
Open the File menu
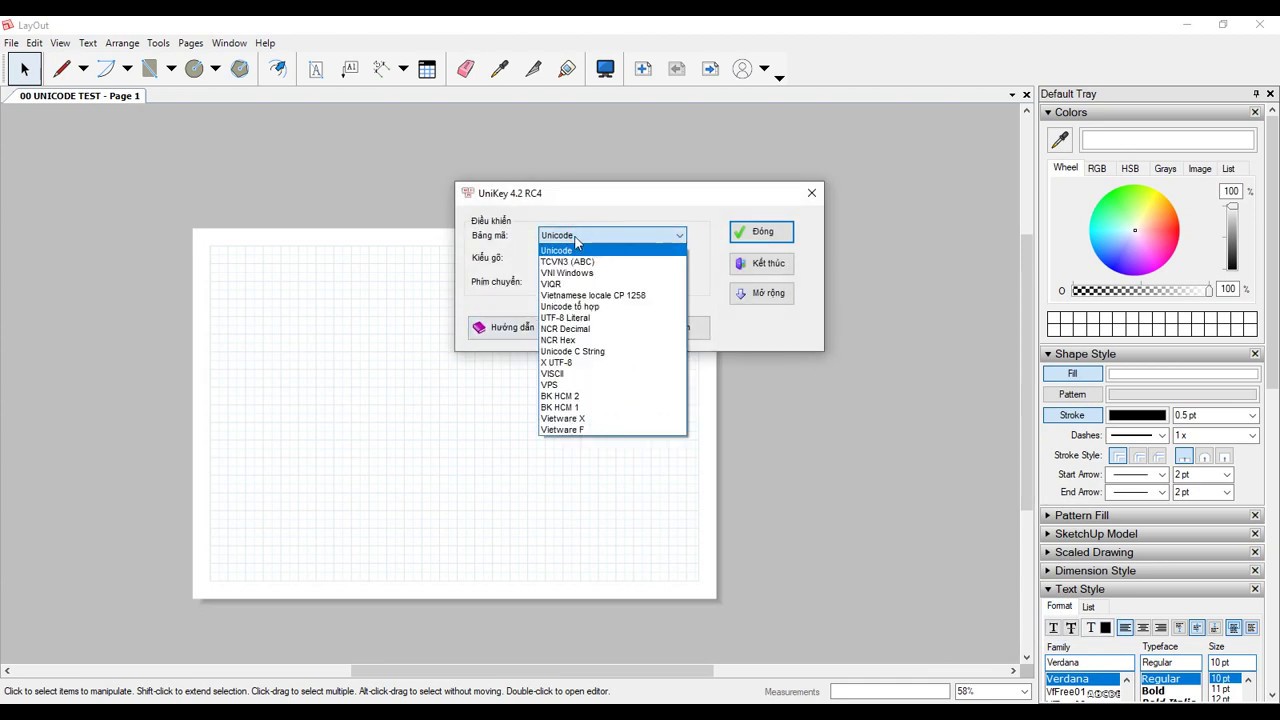tap(11, 43)
